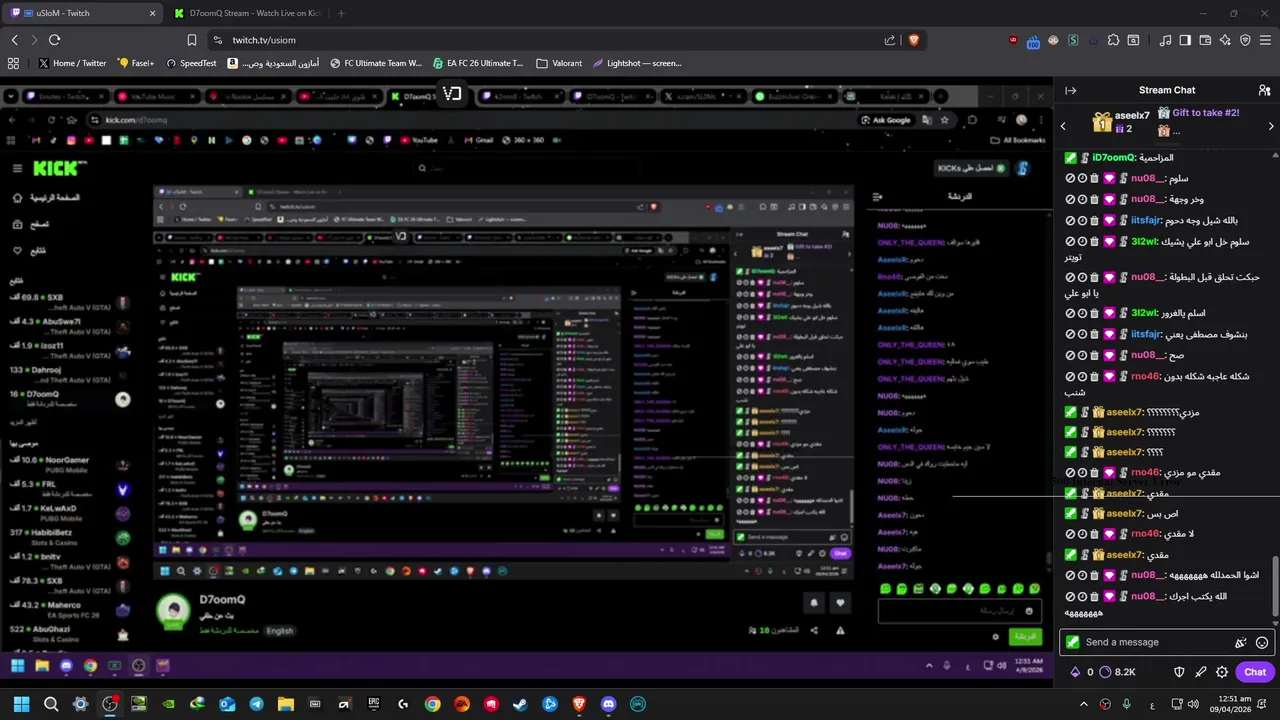
Task: Timeout nu08__ on the 'سلوم' message
Action: click(x=1082, y=179)
